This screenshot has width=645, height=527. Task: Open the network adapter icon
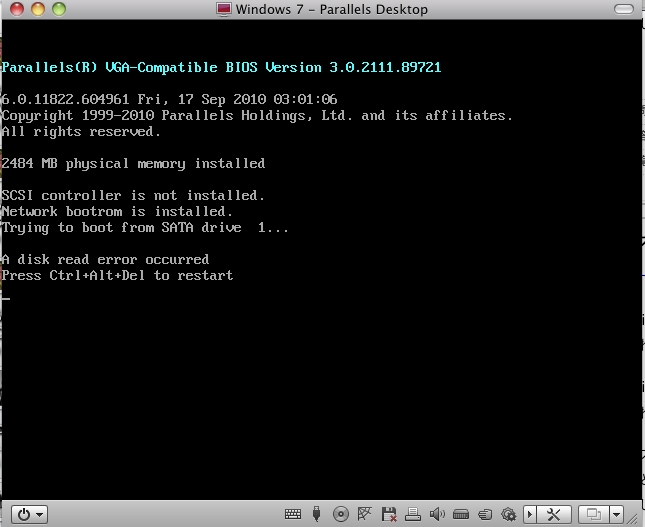click(364, 514)
